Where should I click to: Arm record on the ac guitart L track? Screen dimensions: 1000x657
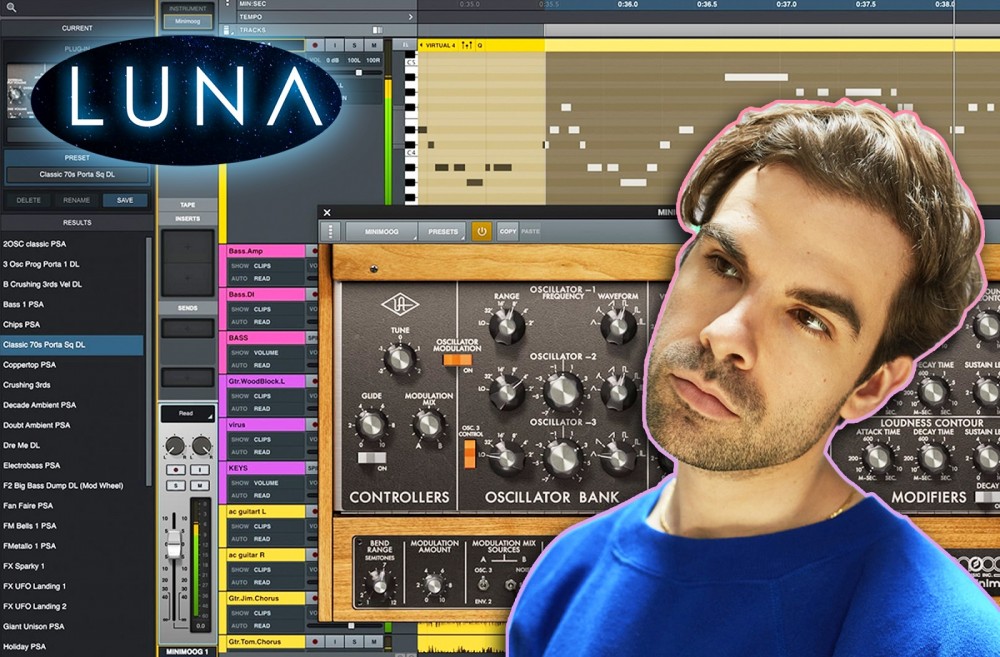(x=314, y=512)
